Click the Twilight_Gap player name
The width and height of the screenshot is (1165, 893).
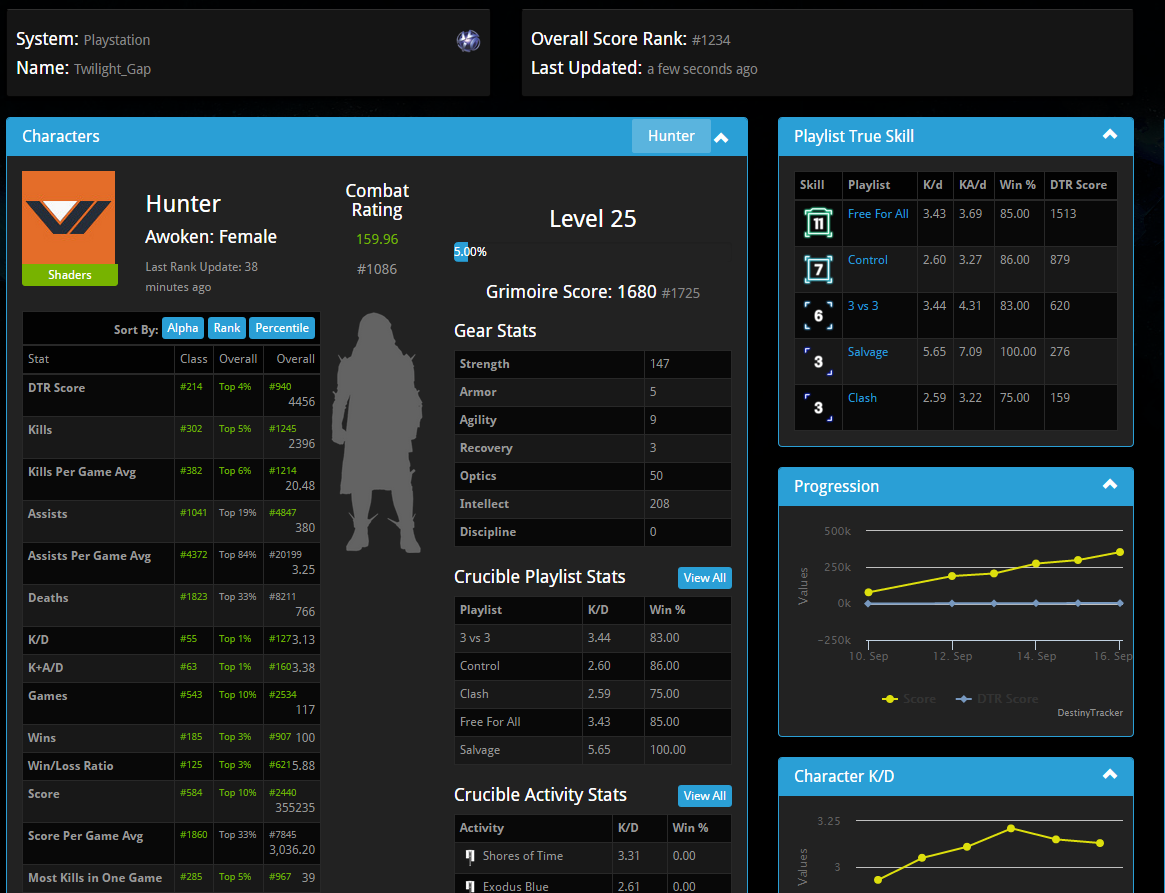coord(112,69)
